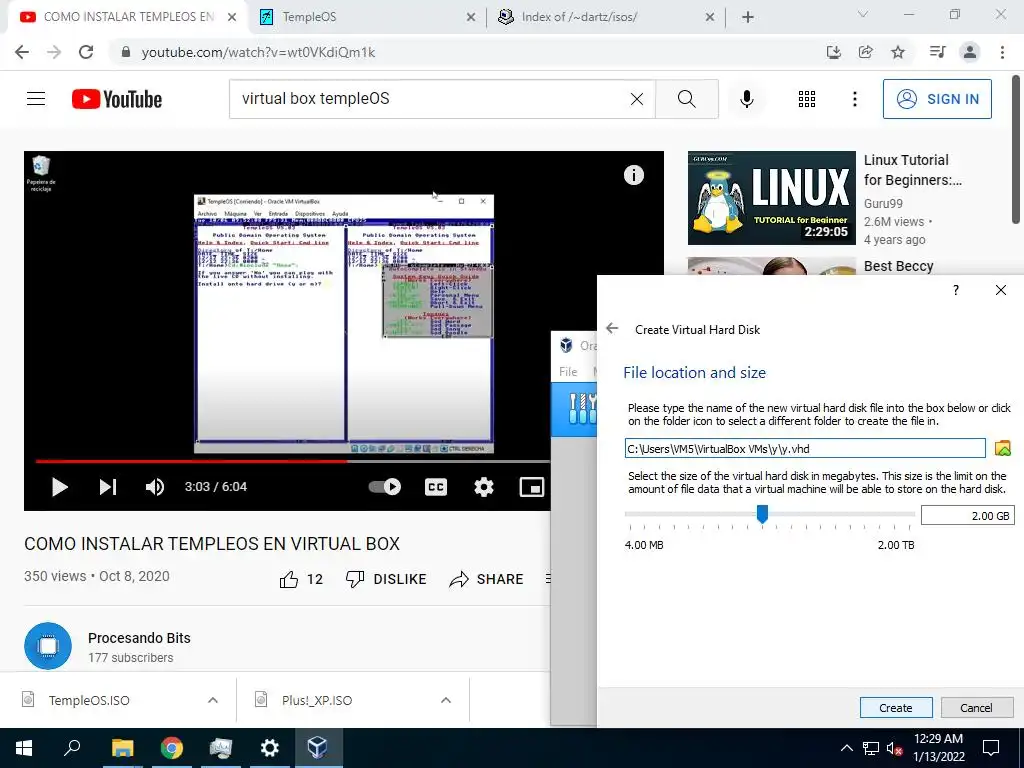Select the COMO INSTALAR TEMPLEOS tab
1024x768 pixels.
pos(128,17)
